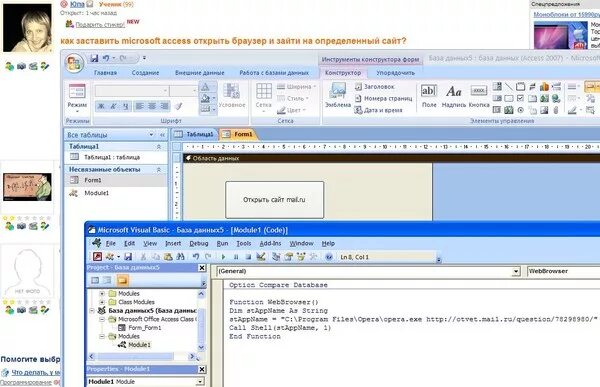Open font name combo box

point(132,91)
